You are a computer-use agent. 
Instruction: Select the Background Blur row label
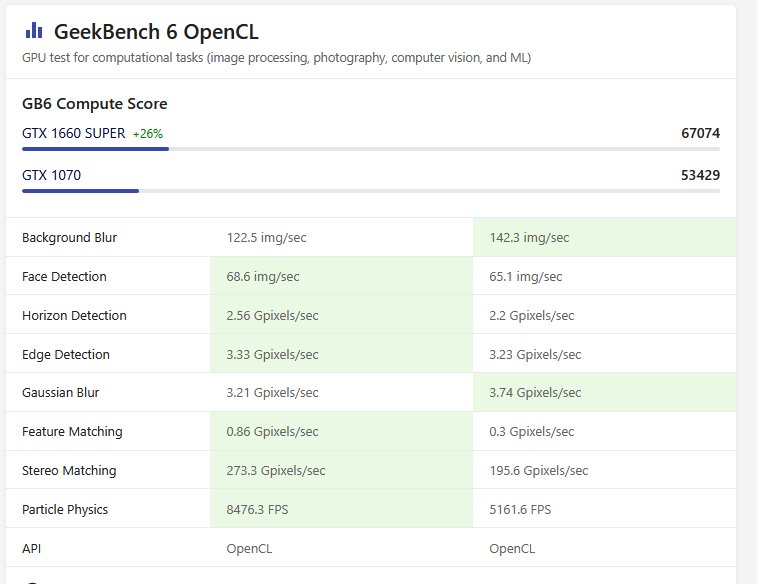(x=69, y=238)
